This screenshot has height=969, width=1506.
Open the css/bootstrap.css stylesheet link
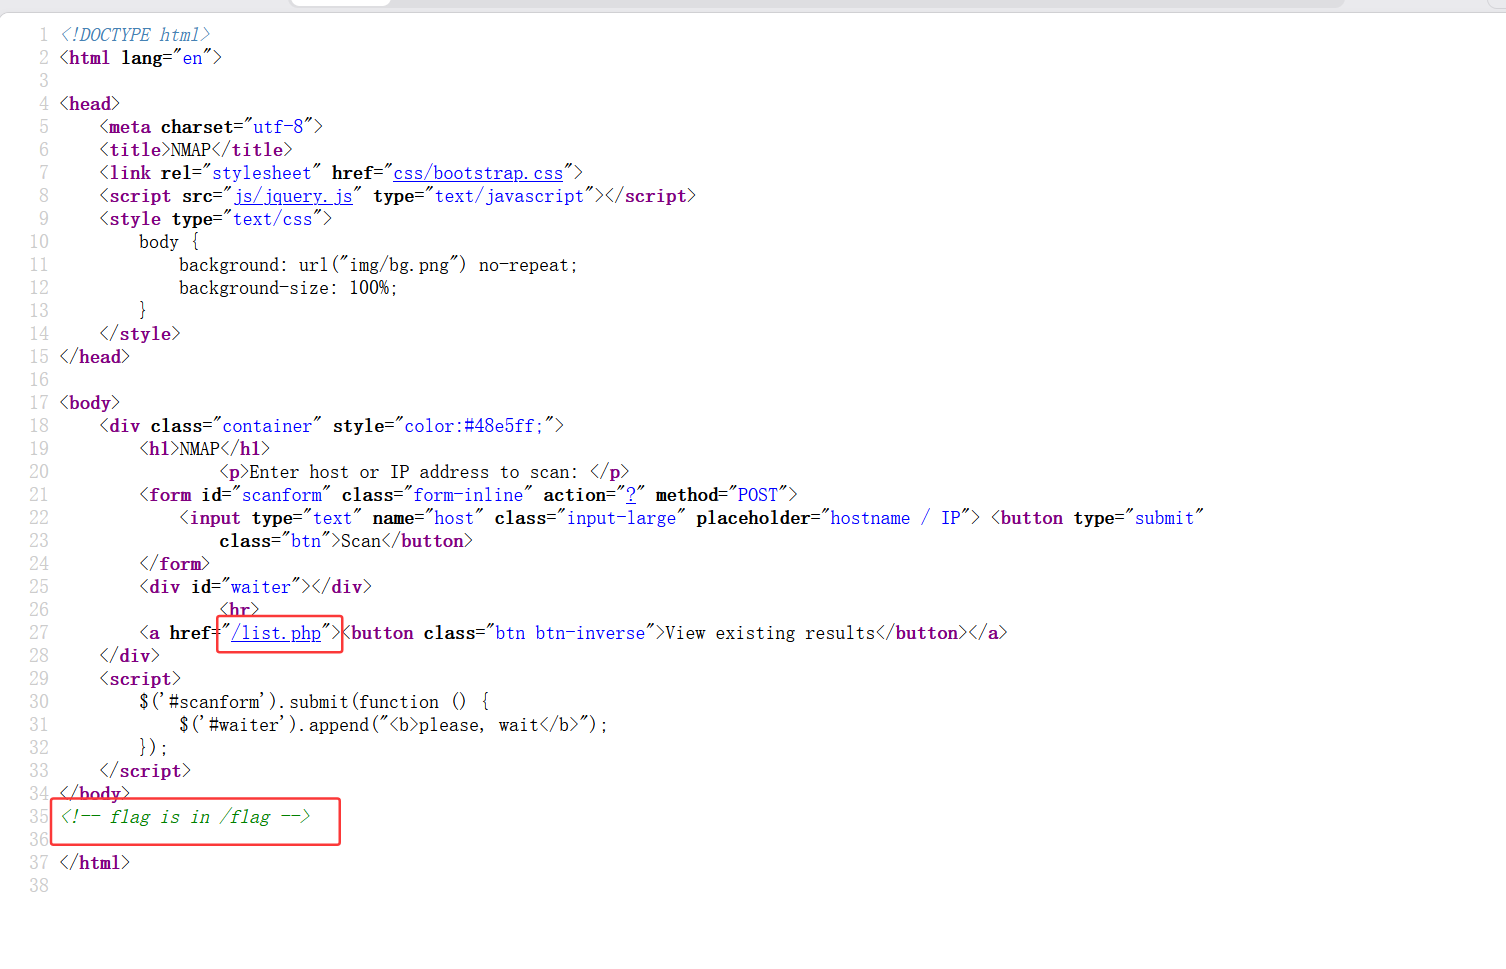(478, 173)
